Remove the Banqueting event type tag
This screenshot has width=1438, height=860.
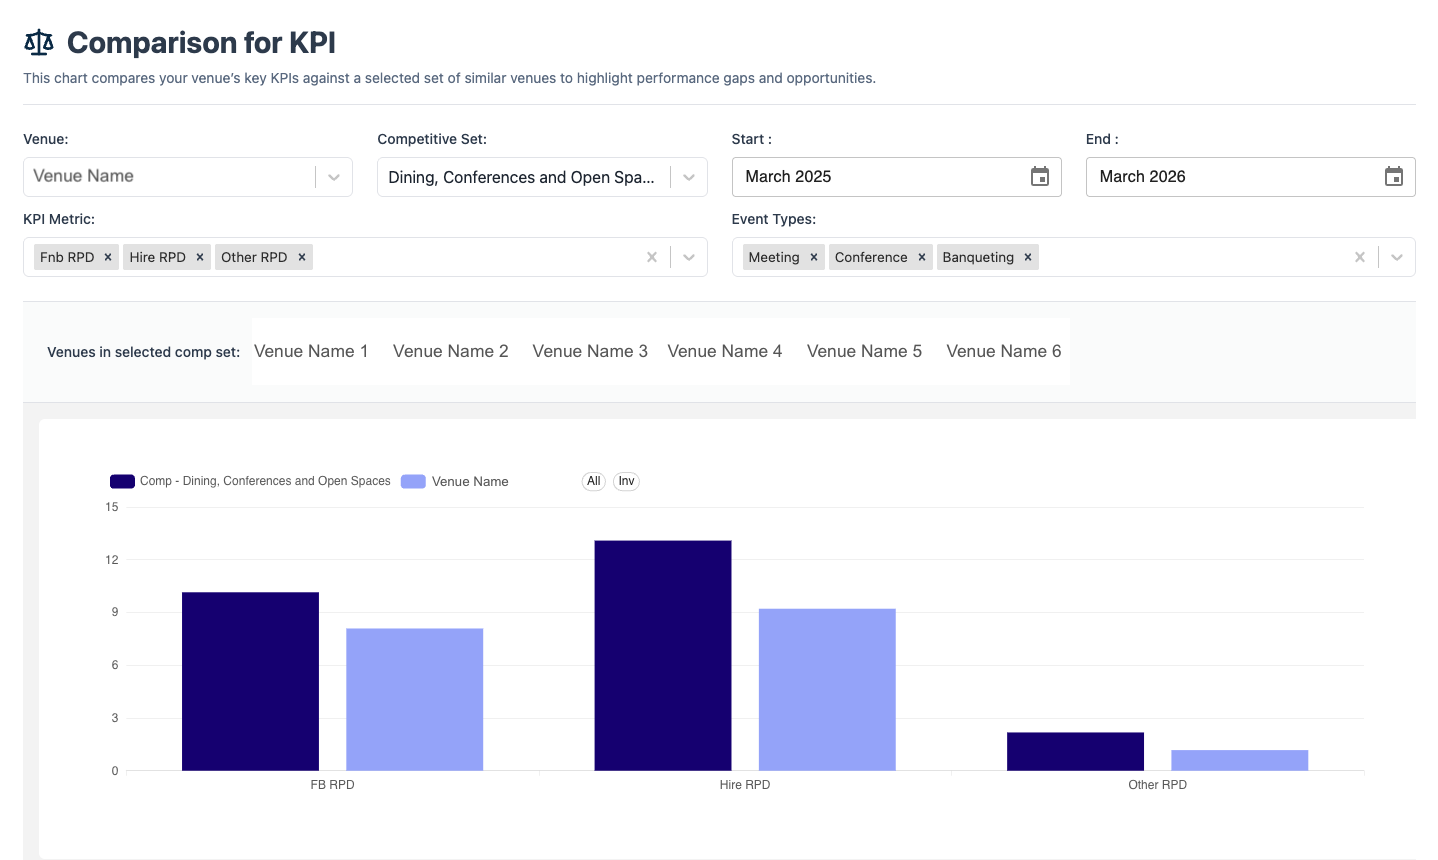1028,256
